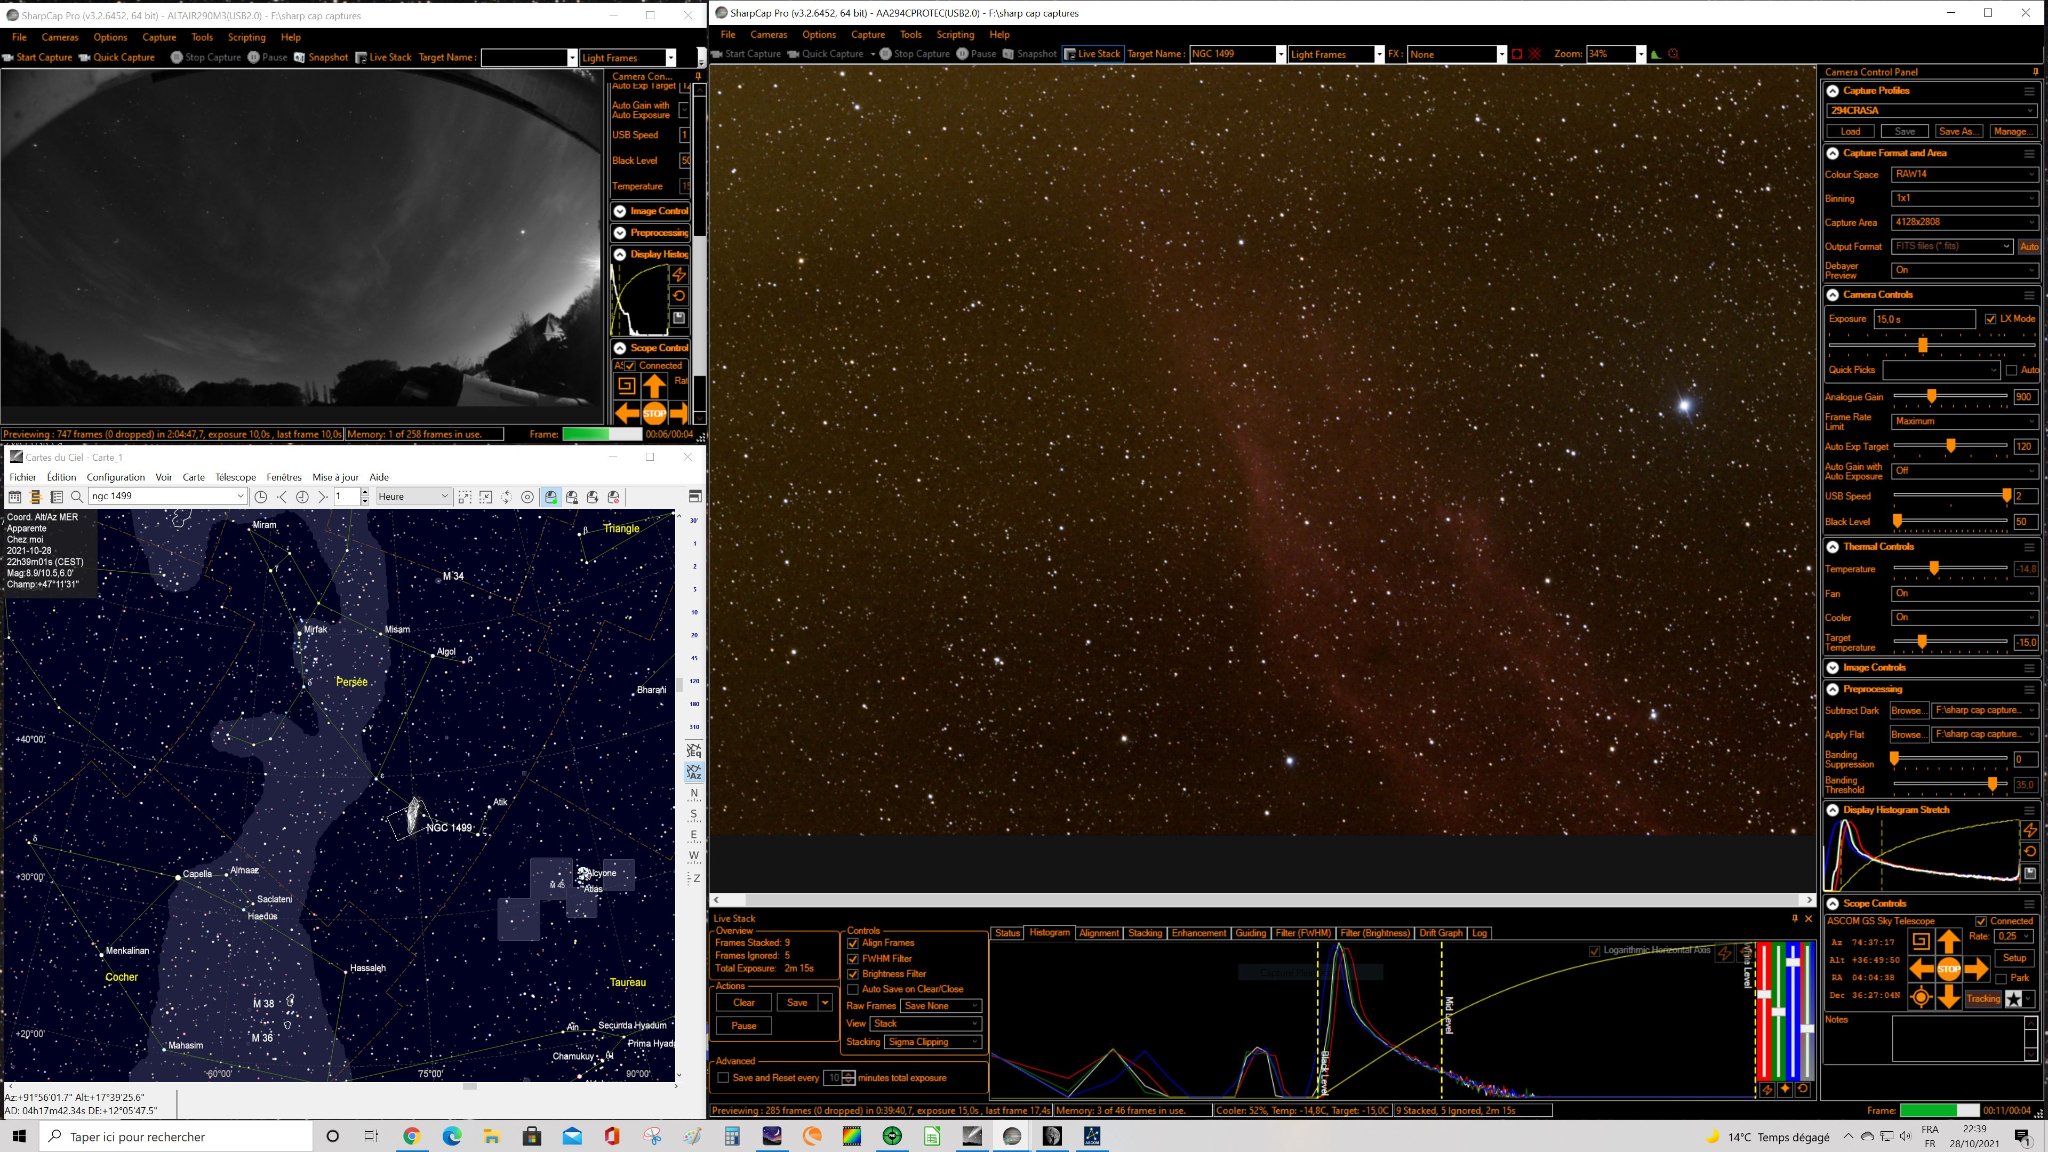Click Exposure slider handle
This screenshot has height=1152, width=2048.
coord(1922,345)
